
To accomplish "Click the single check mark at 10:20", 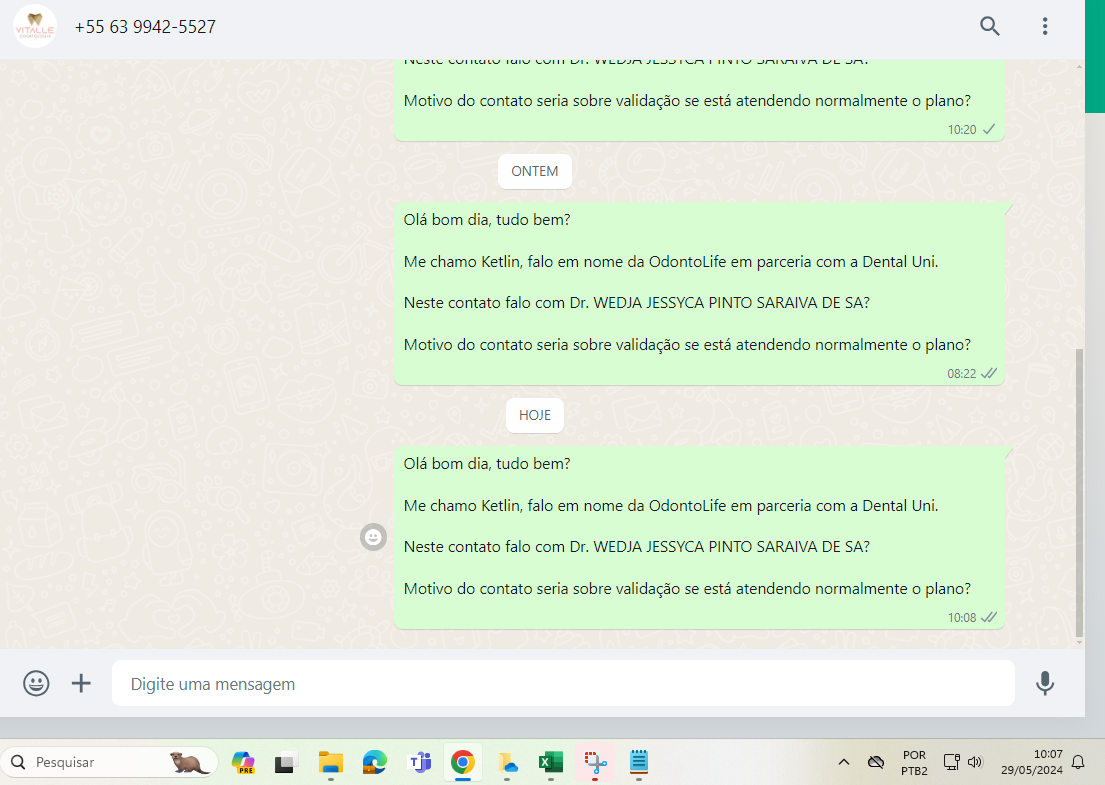I will (989, 130).
